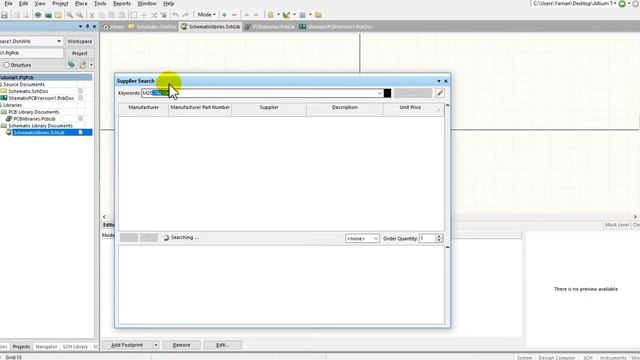Click the red minus remove icon
640x360 pixels.
pyautogui.click(x=234, y=15)
